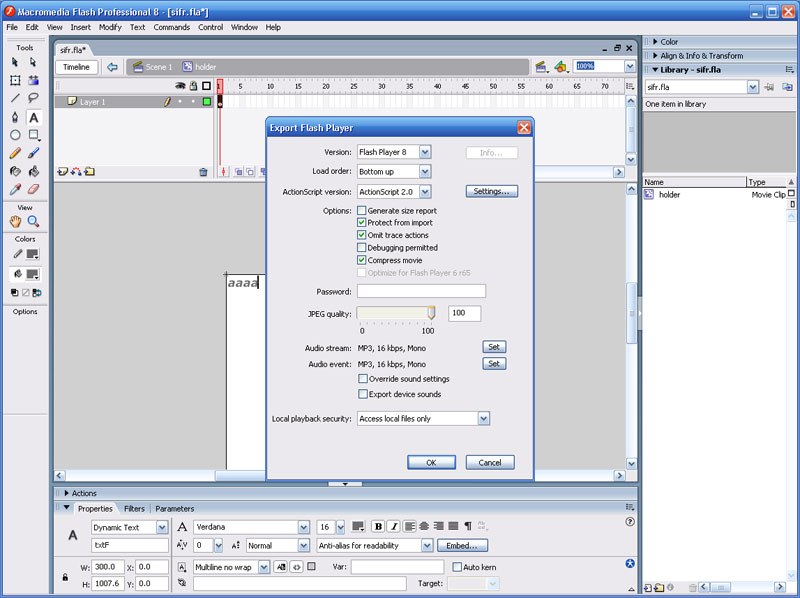Toggle Italic text formatting
This screenshot has width=800, height=598.
point(393,527)
